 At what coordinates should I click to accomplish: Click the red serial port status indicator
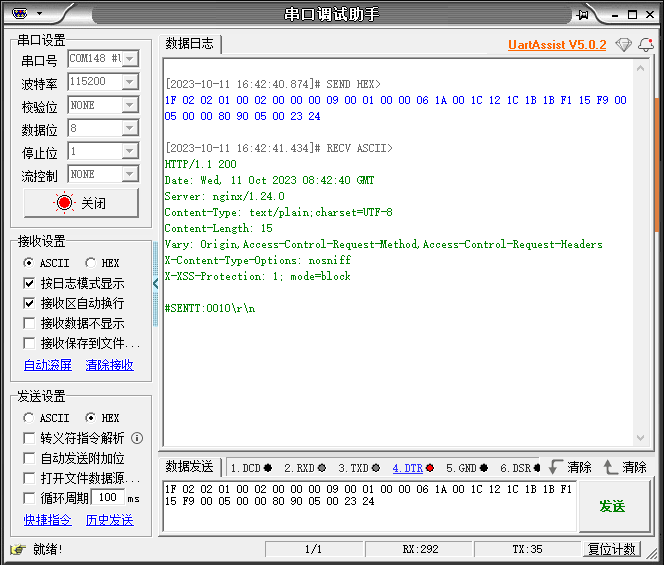64,203
